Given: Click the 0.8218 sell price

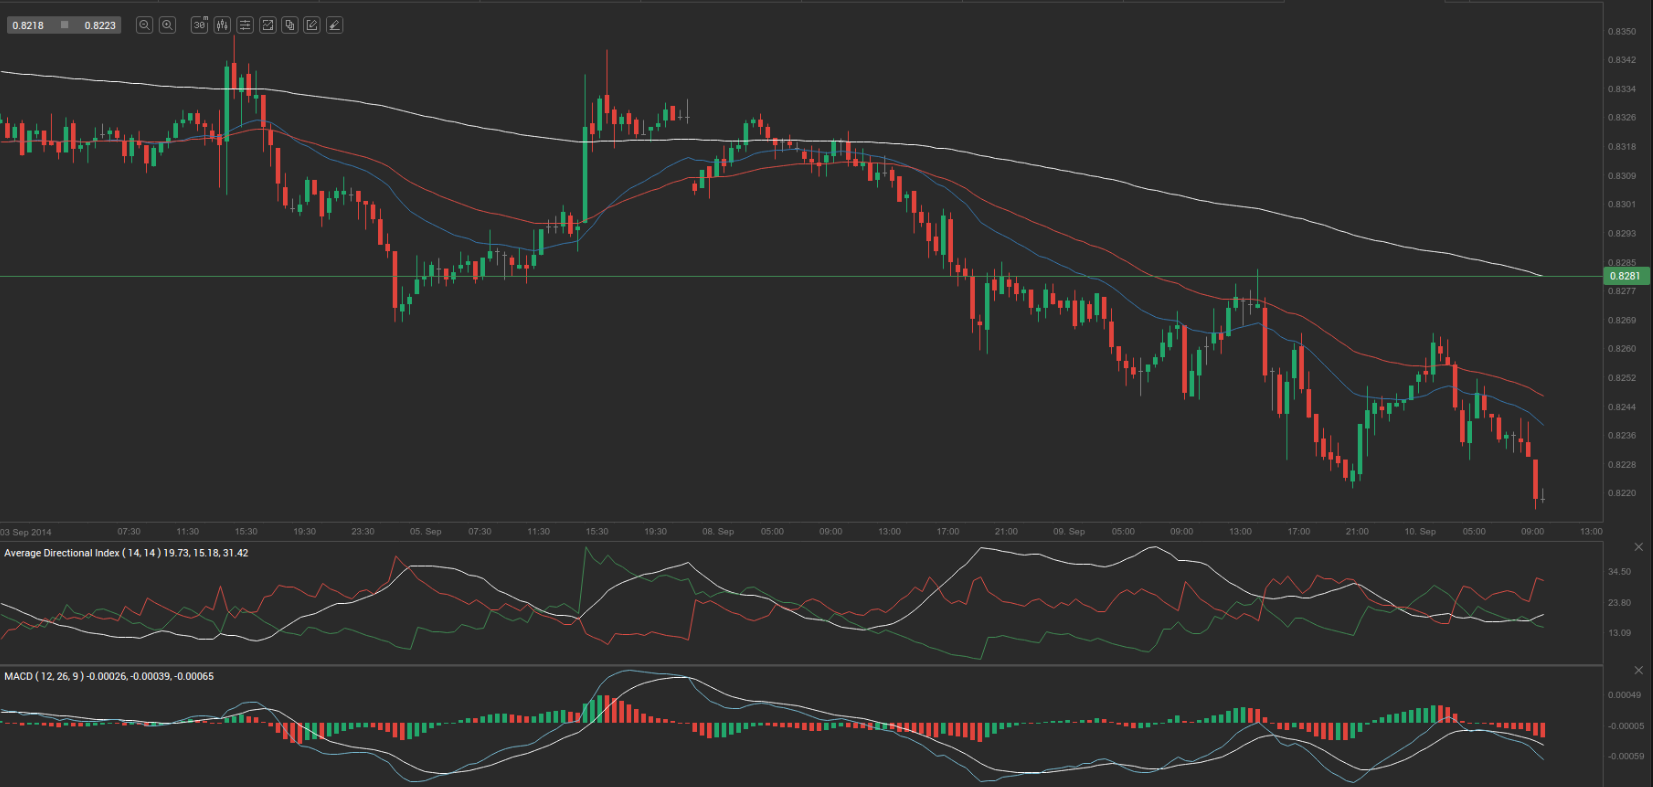Looking at the screenshot, I should tap(28, 25).
